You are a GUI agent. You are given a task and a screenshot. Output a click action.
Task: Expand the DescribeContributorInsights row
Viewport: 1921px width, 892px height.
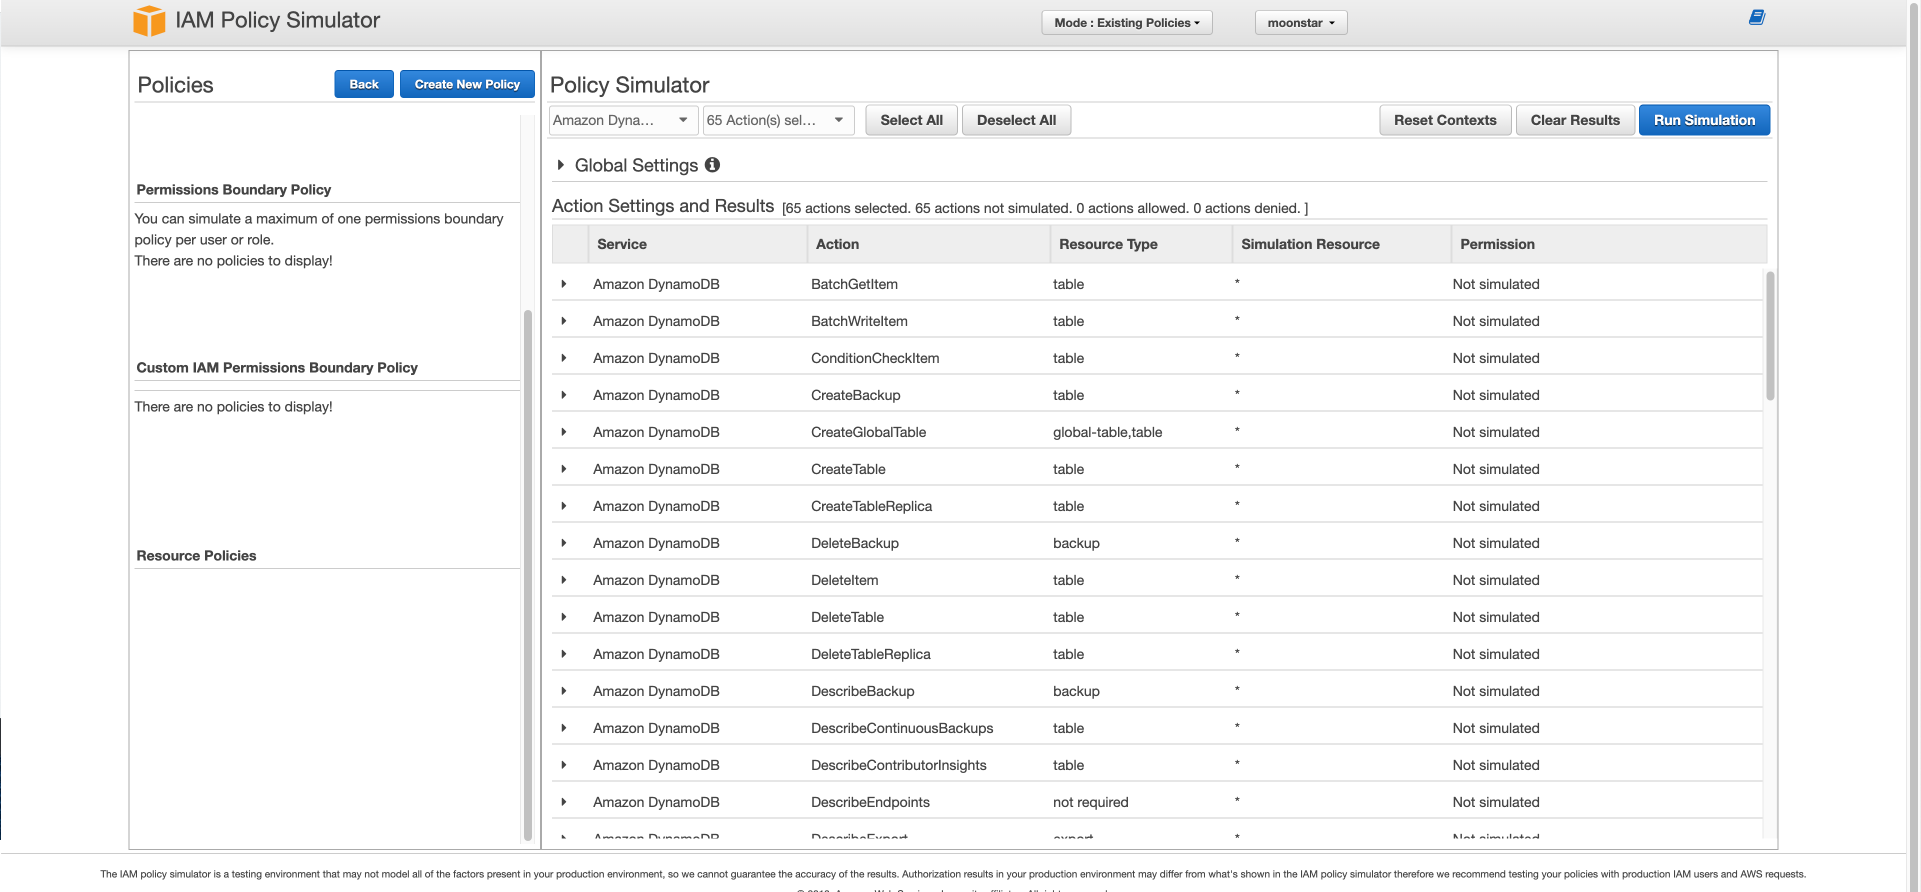pyautogui.click(x=564, y=765)
